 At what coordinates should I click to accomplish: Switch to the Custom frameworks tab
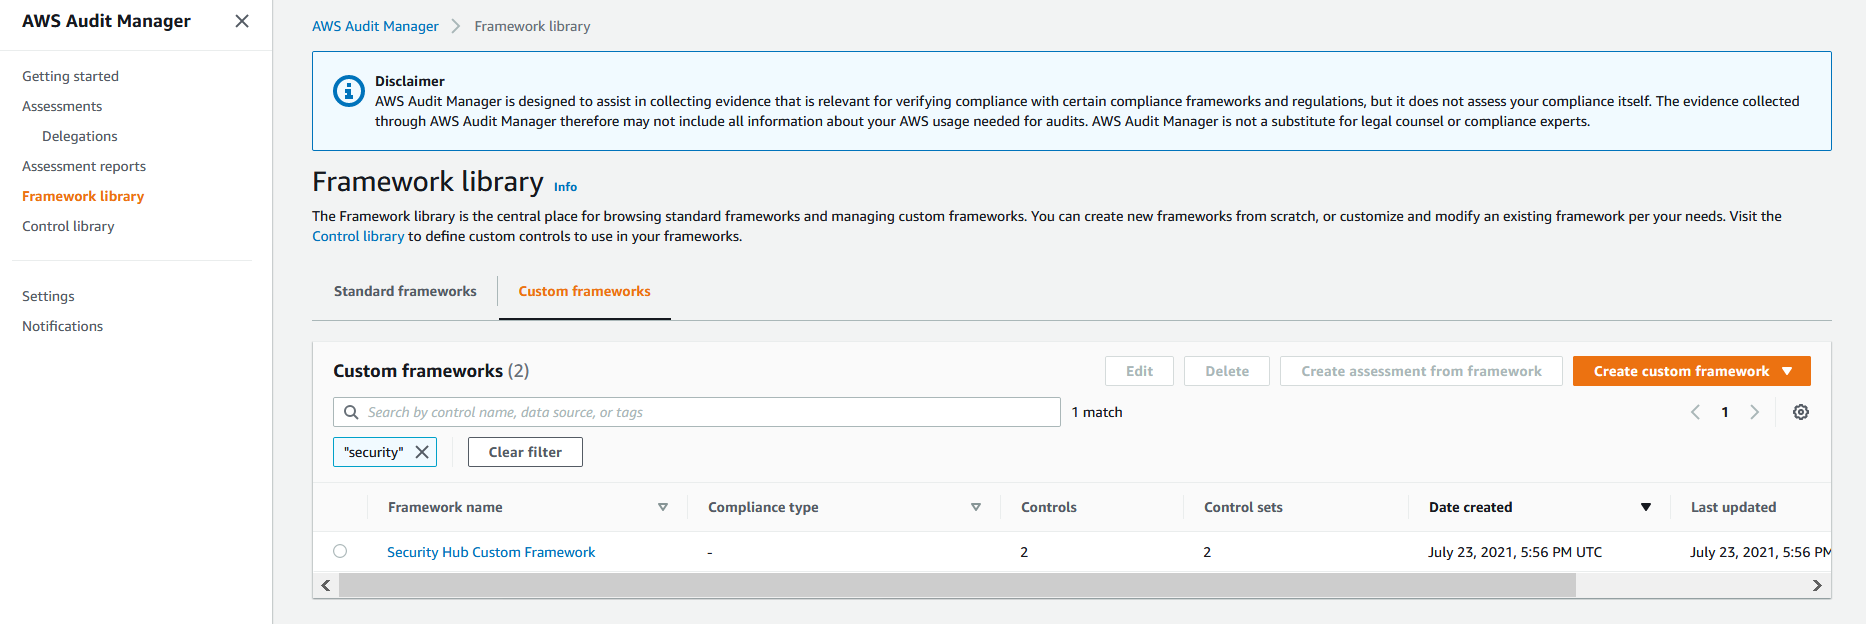[x=584, y=291]
